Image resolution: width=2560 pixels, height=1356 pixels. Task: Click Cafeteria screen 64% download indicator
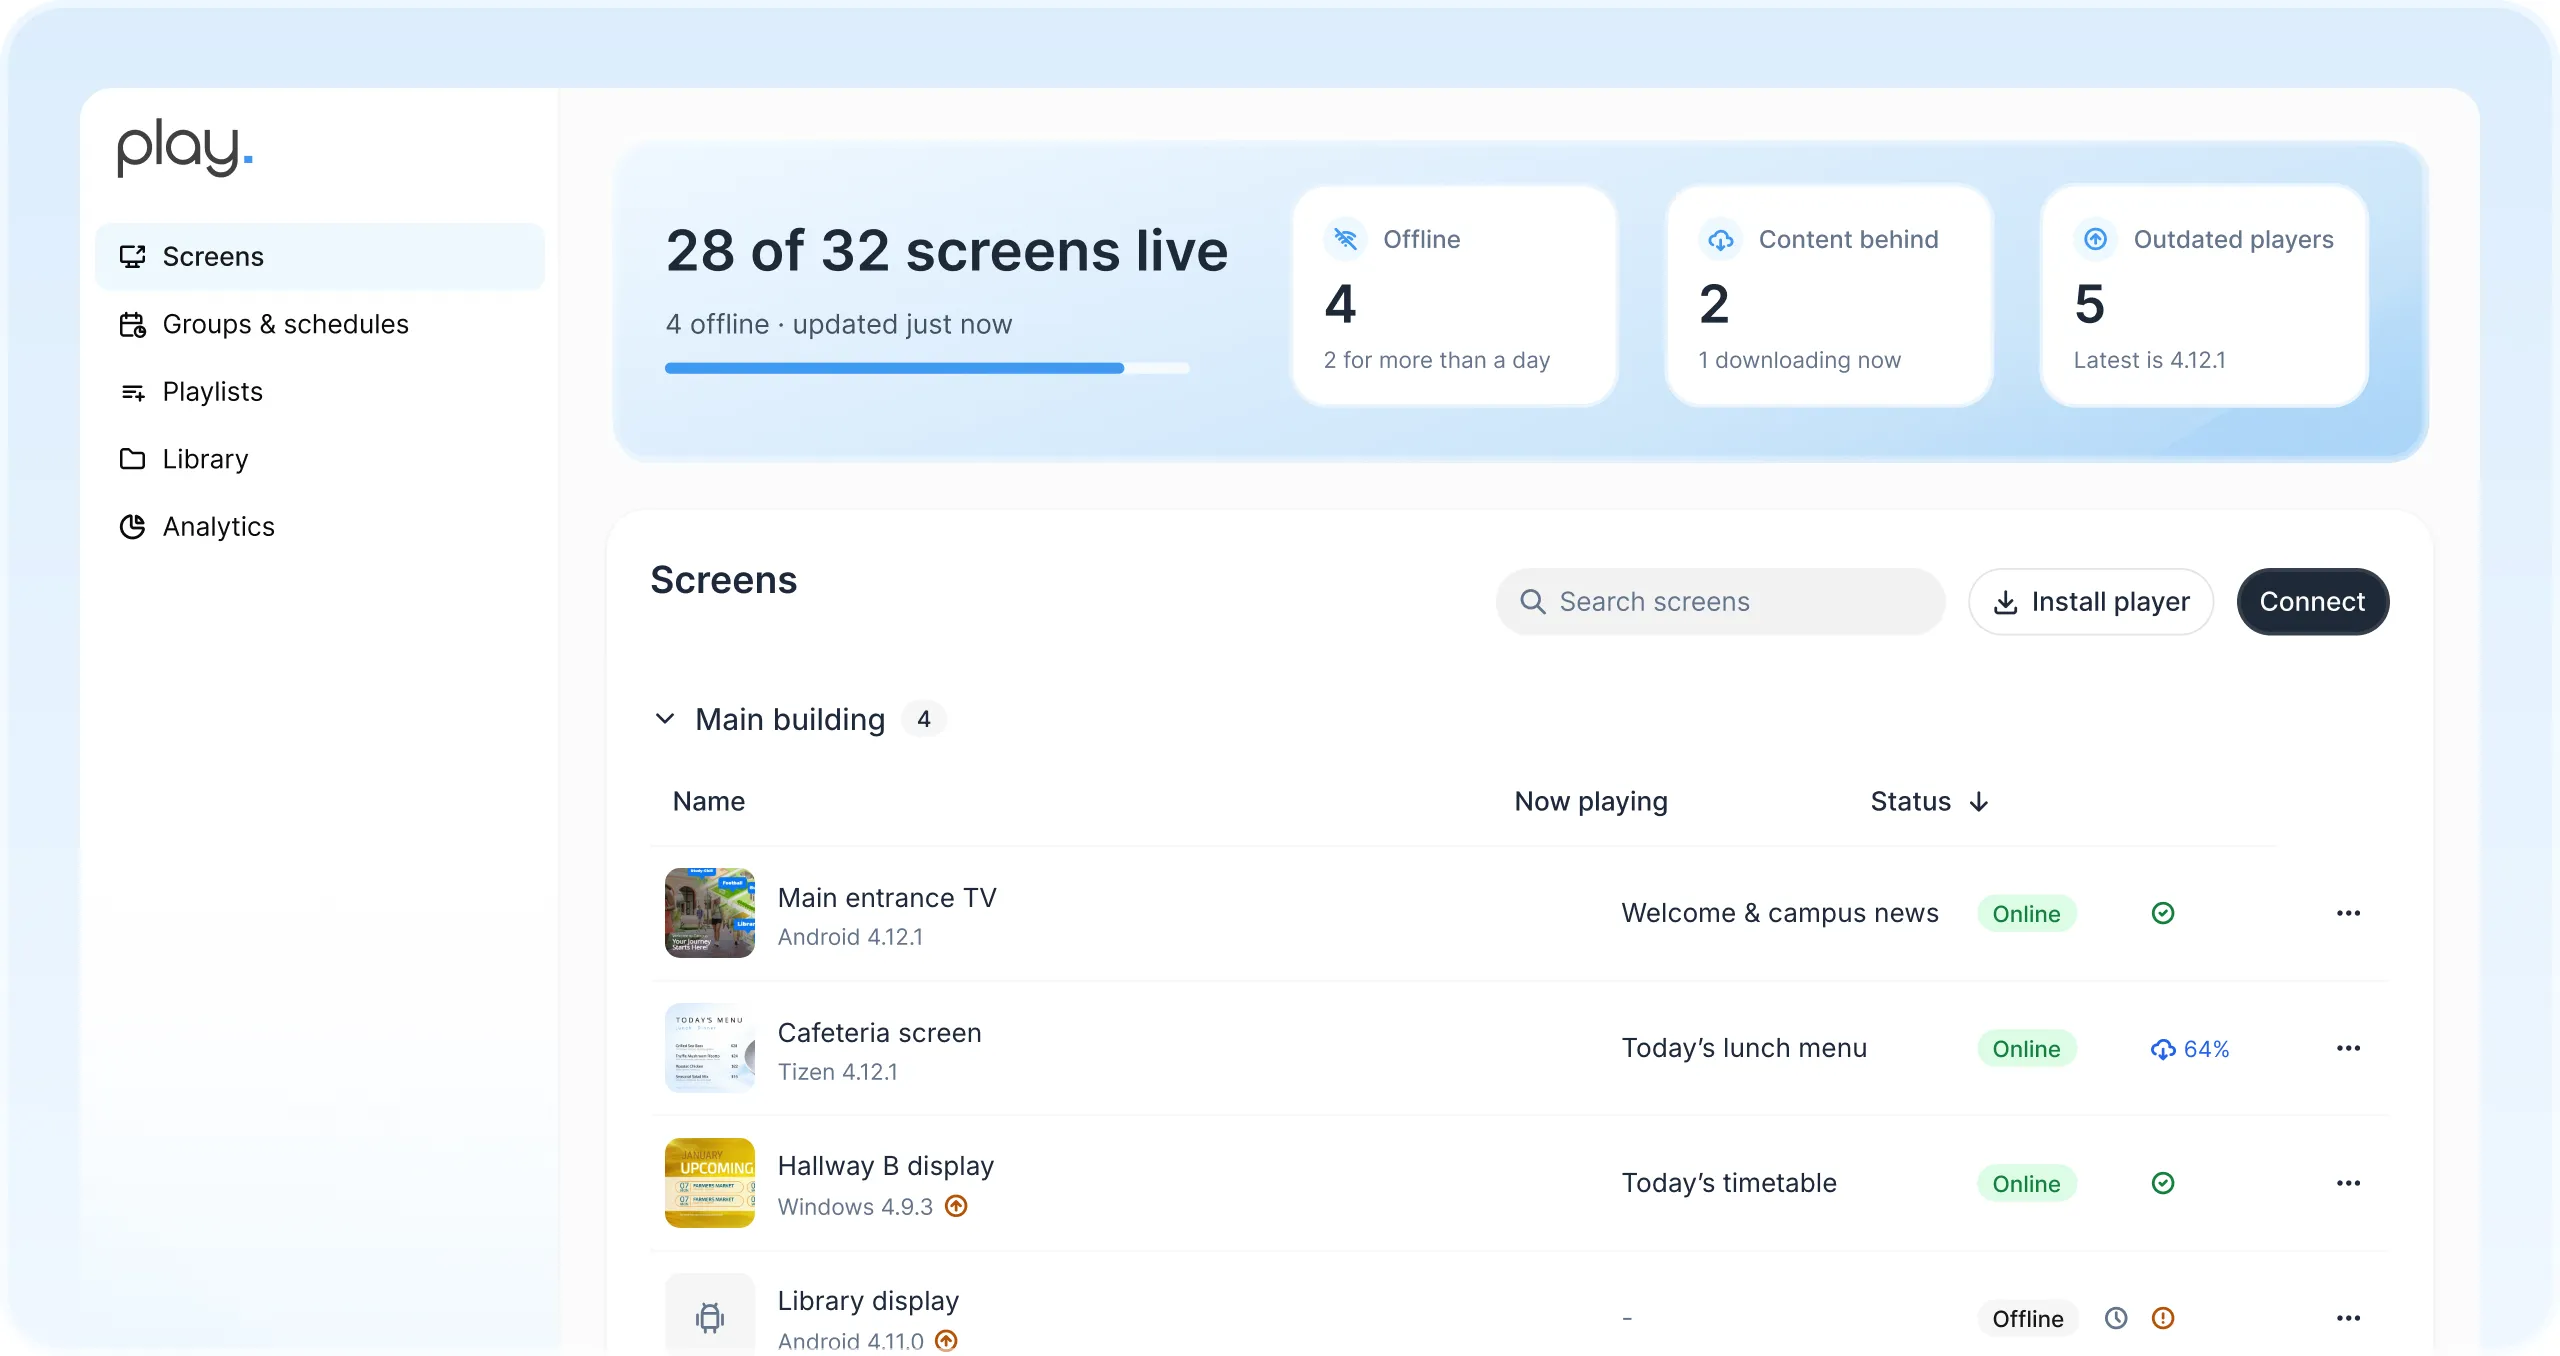click(x=2190, y=1049)
